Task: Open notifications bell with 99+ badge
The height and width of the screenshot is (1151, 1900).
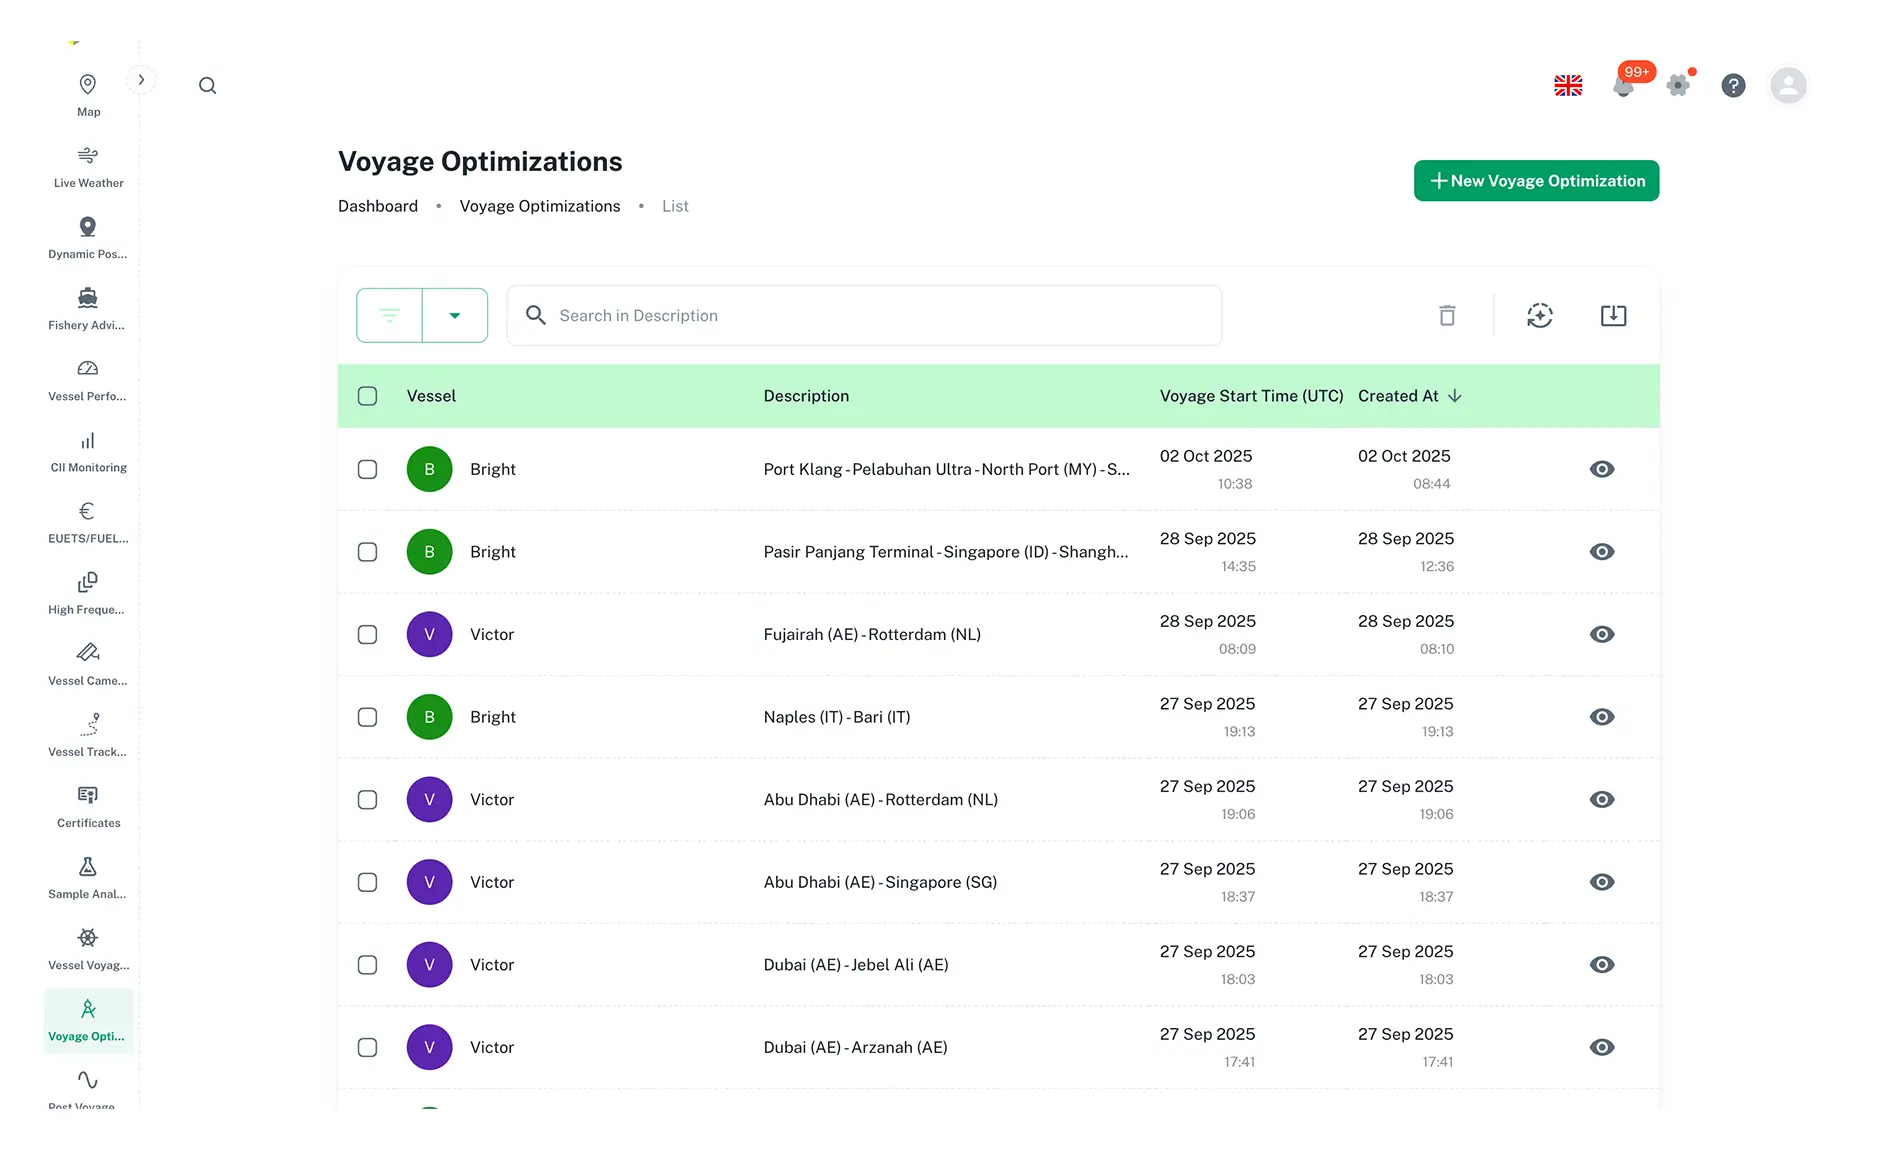Action: pyautogui.click(x=1624, y=86)
